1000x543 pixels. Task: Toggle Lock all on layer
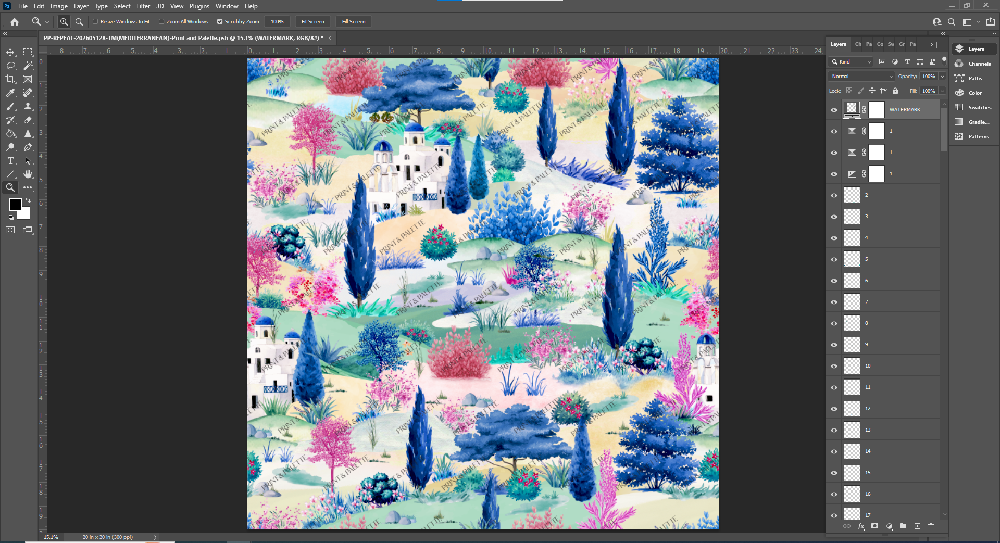[895, 91]
